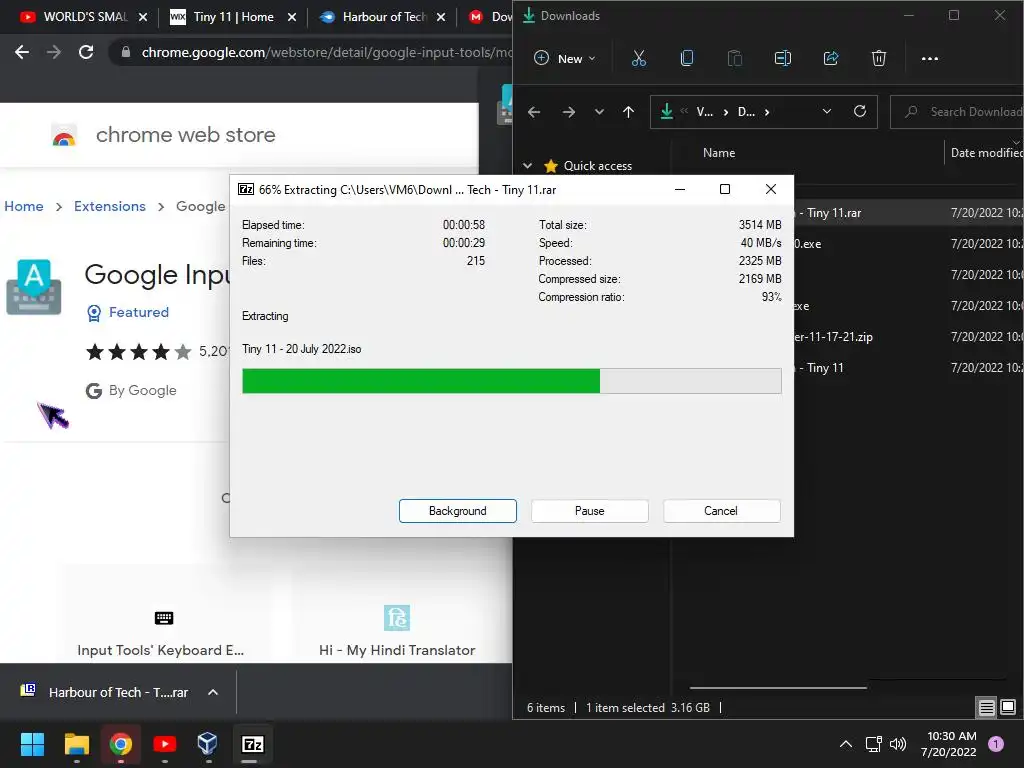Click Chrome's forward navigation arrow
Viewport: 1024px width, 768px height.
54,52
